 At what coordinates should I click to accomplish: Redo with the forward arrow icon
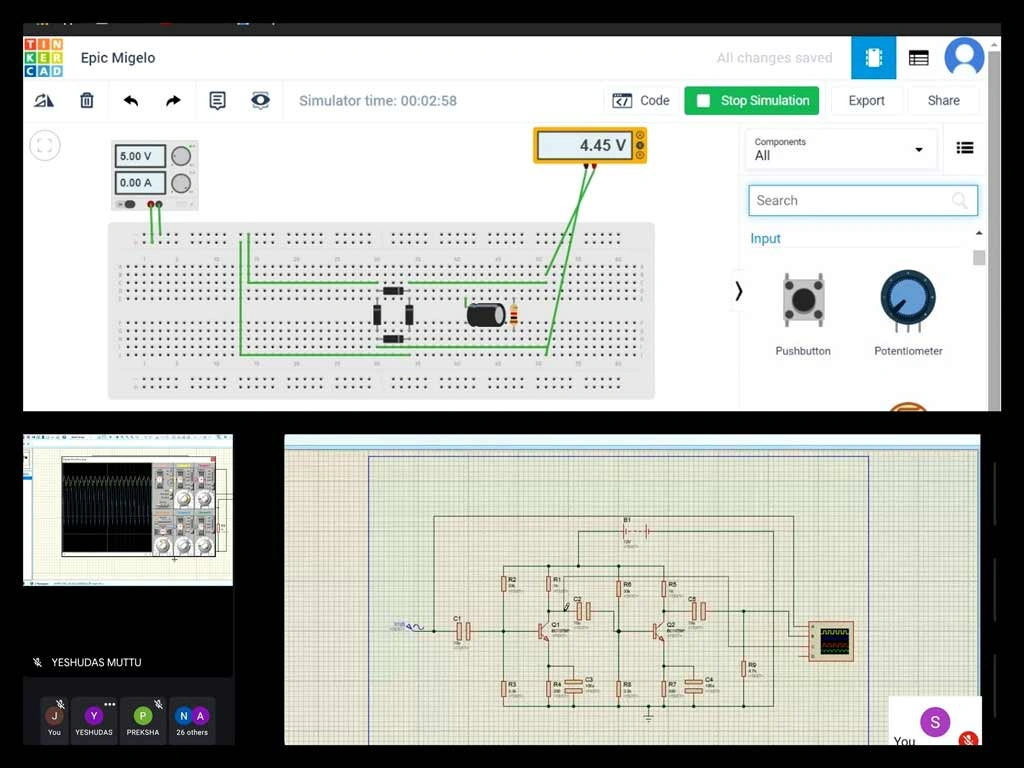(173, 101)
